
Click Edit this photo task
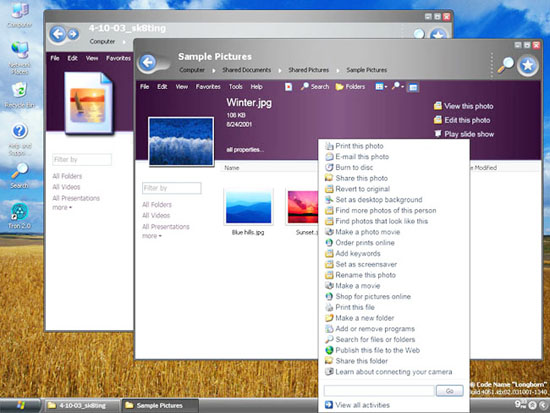coord(462,120)
